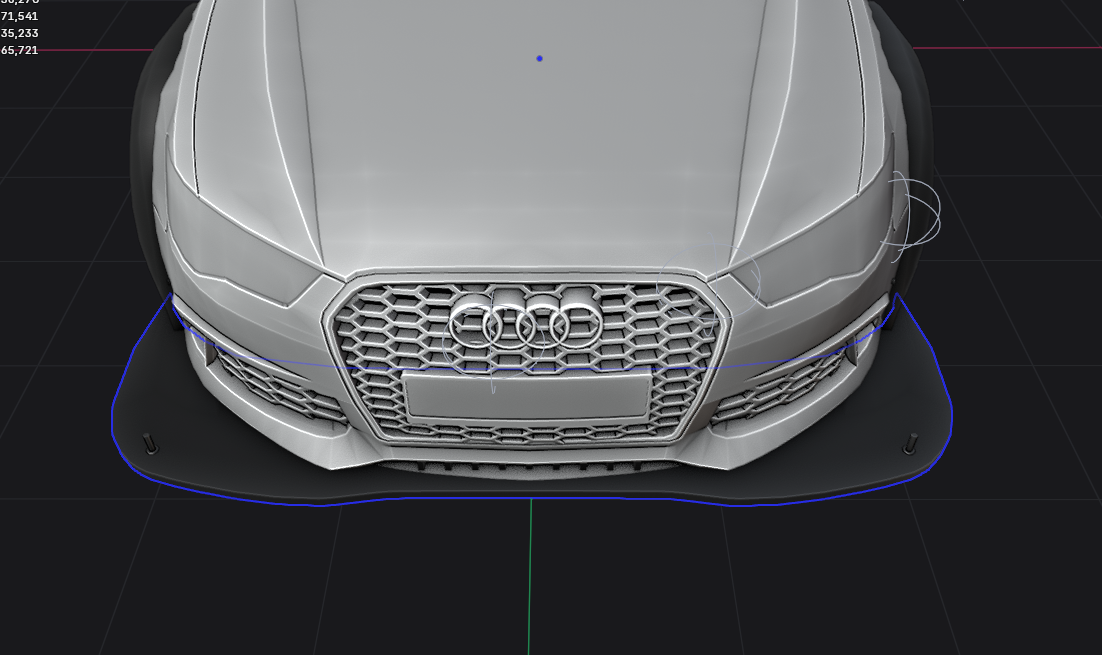Click the blue origin dot on the hood
The height and width of the screenshot is (655, 1102).
click(x=539, y=58)
